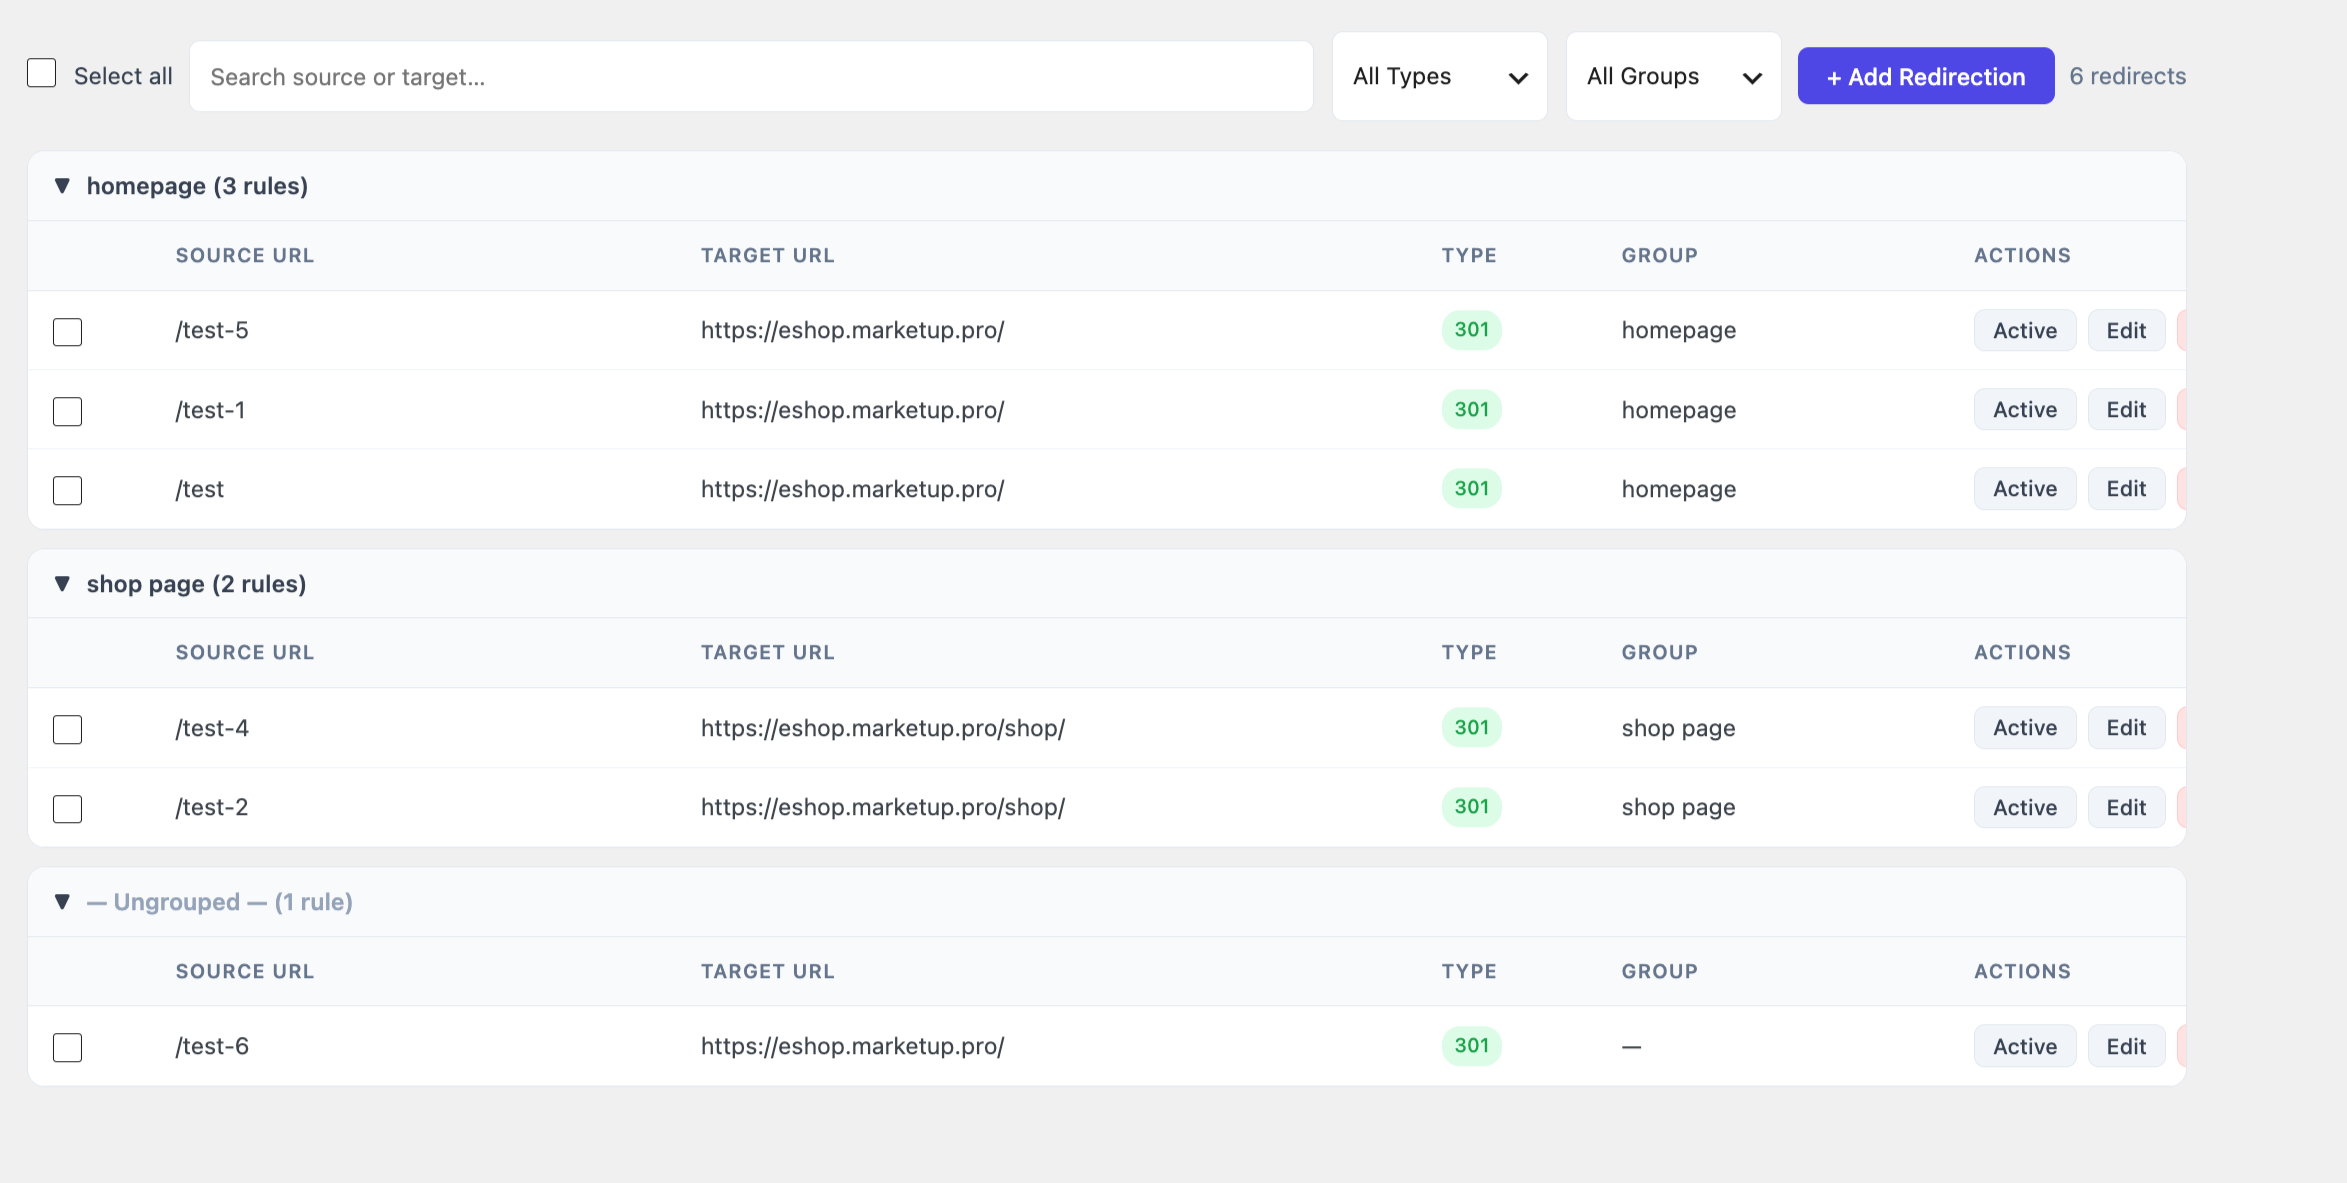Open the All Groups dropdown
This screenshot has width=2347, height=1183.
tap(1673, 76)
